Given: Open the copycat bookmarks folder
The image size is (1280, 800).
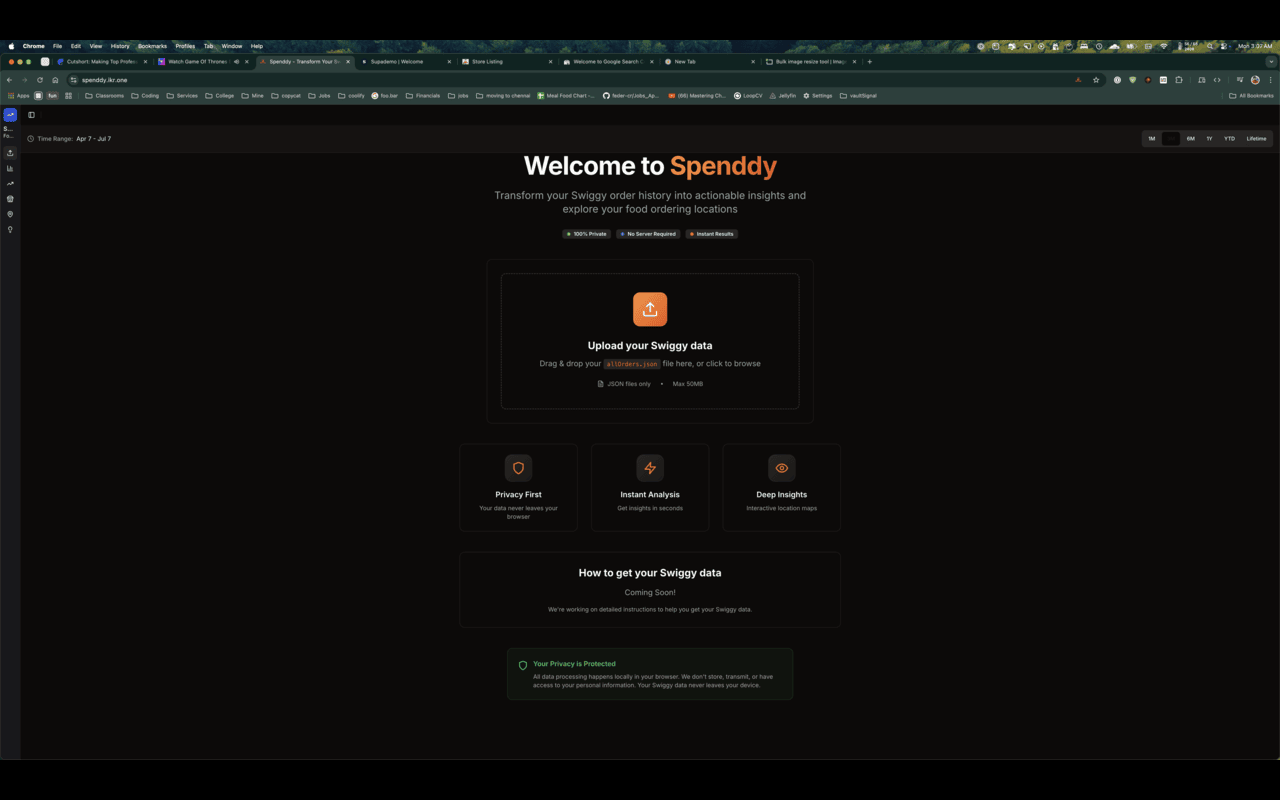Looking at the screenshot, I should pyautogui.click(x=286, y=96).
